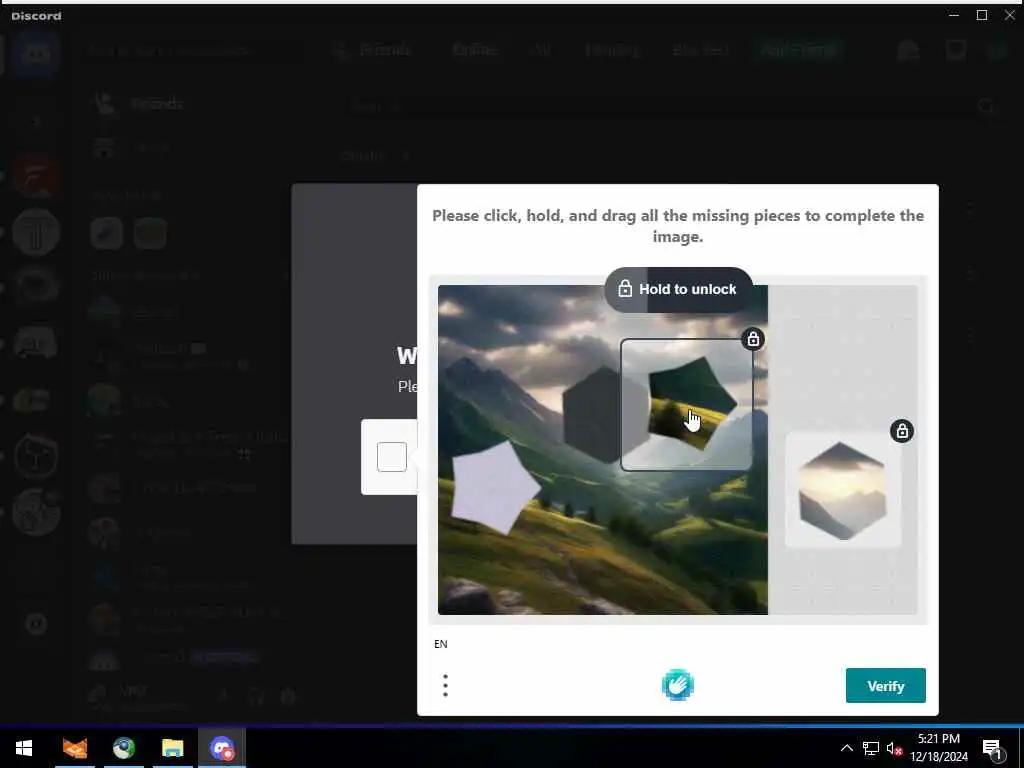Open the three-dot captcha options menu
Viewport: 1024px width, 768px height.
pos(445,685)
